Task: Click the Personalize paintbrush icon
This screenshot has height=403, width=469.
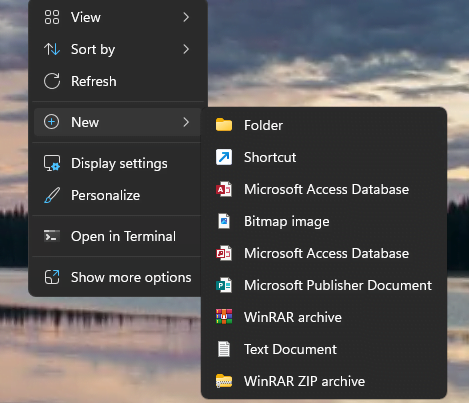Action: [x=52, y=195]
